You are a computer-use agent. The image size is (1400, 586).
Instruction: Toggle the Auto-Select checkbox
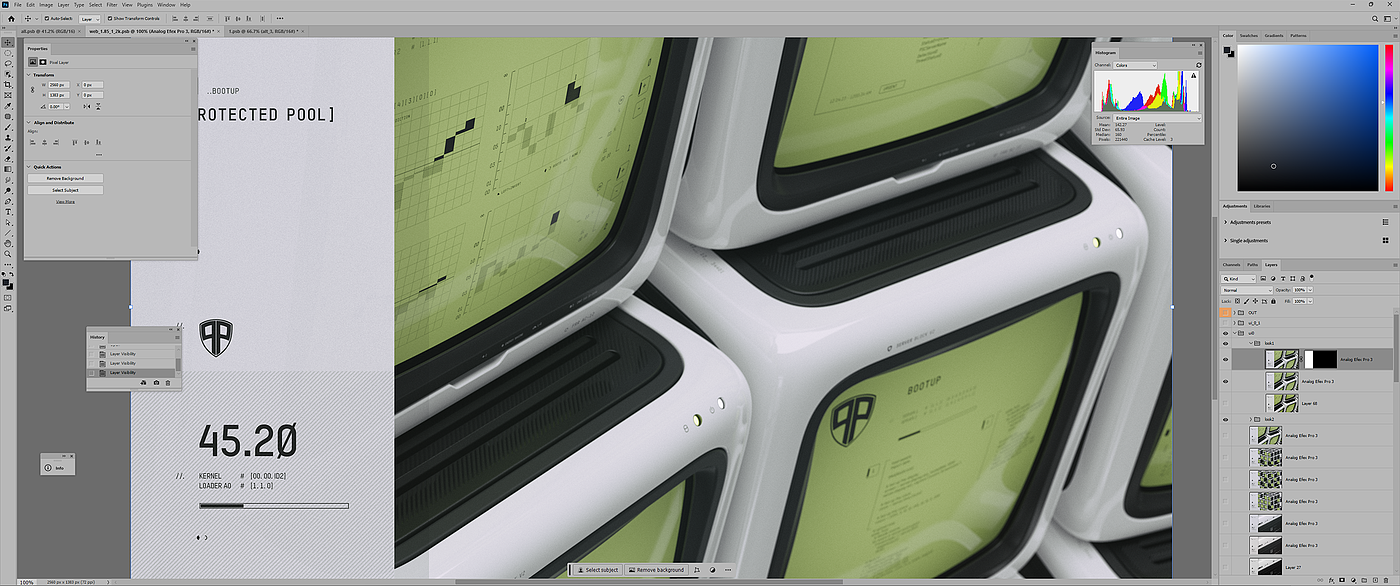tap(47, 18)
